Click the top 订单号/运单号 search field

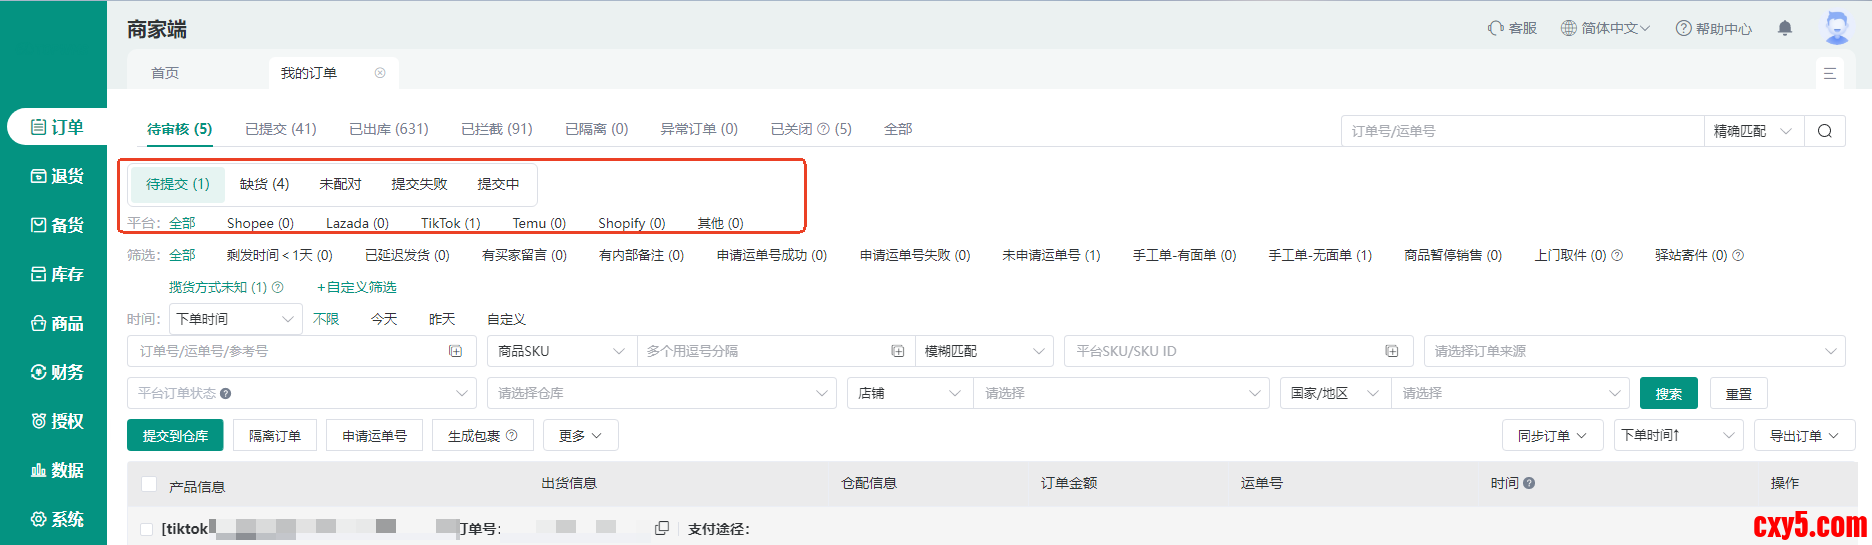[1522, 131]
